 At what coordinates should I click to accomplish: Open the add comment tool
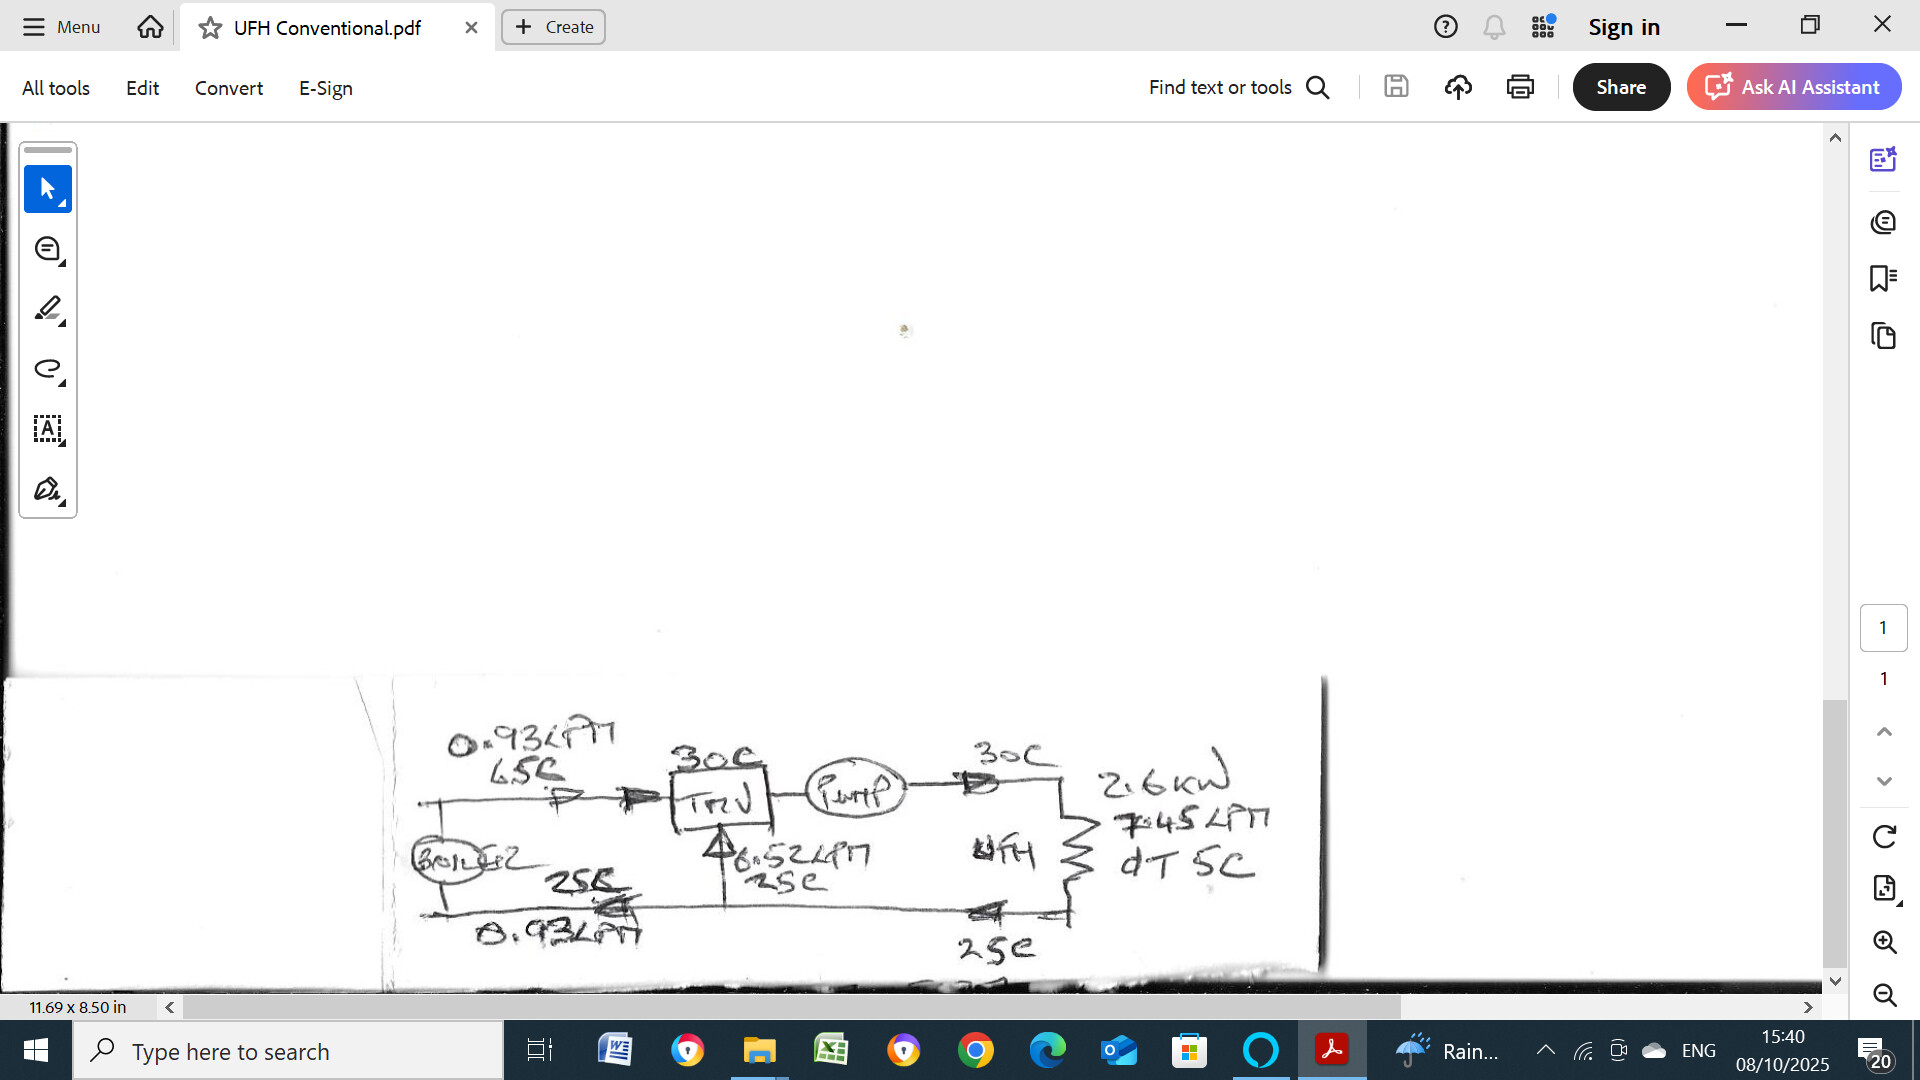pyautogui.click(x=47, y=249)
